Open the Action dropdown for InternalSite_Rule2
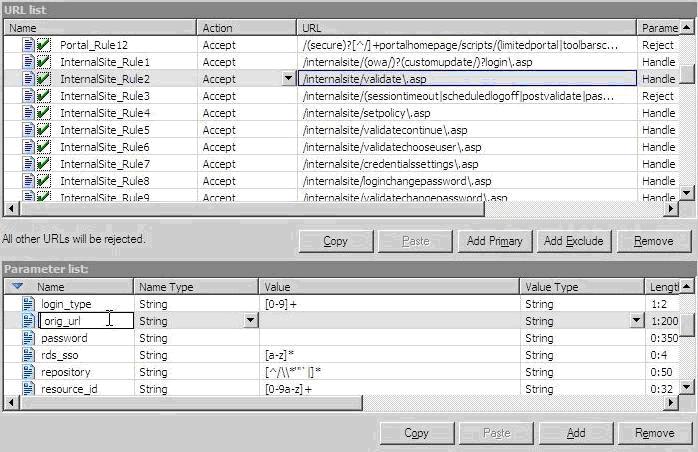This screenshot has width=698, height=452. (288, 79)
